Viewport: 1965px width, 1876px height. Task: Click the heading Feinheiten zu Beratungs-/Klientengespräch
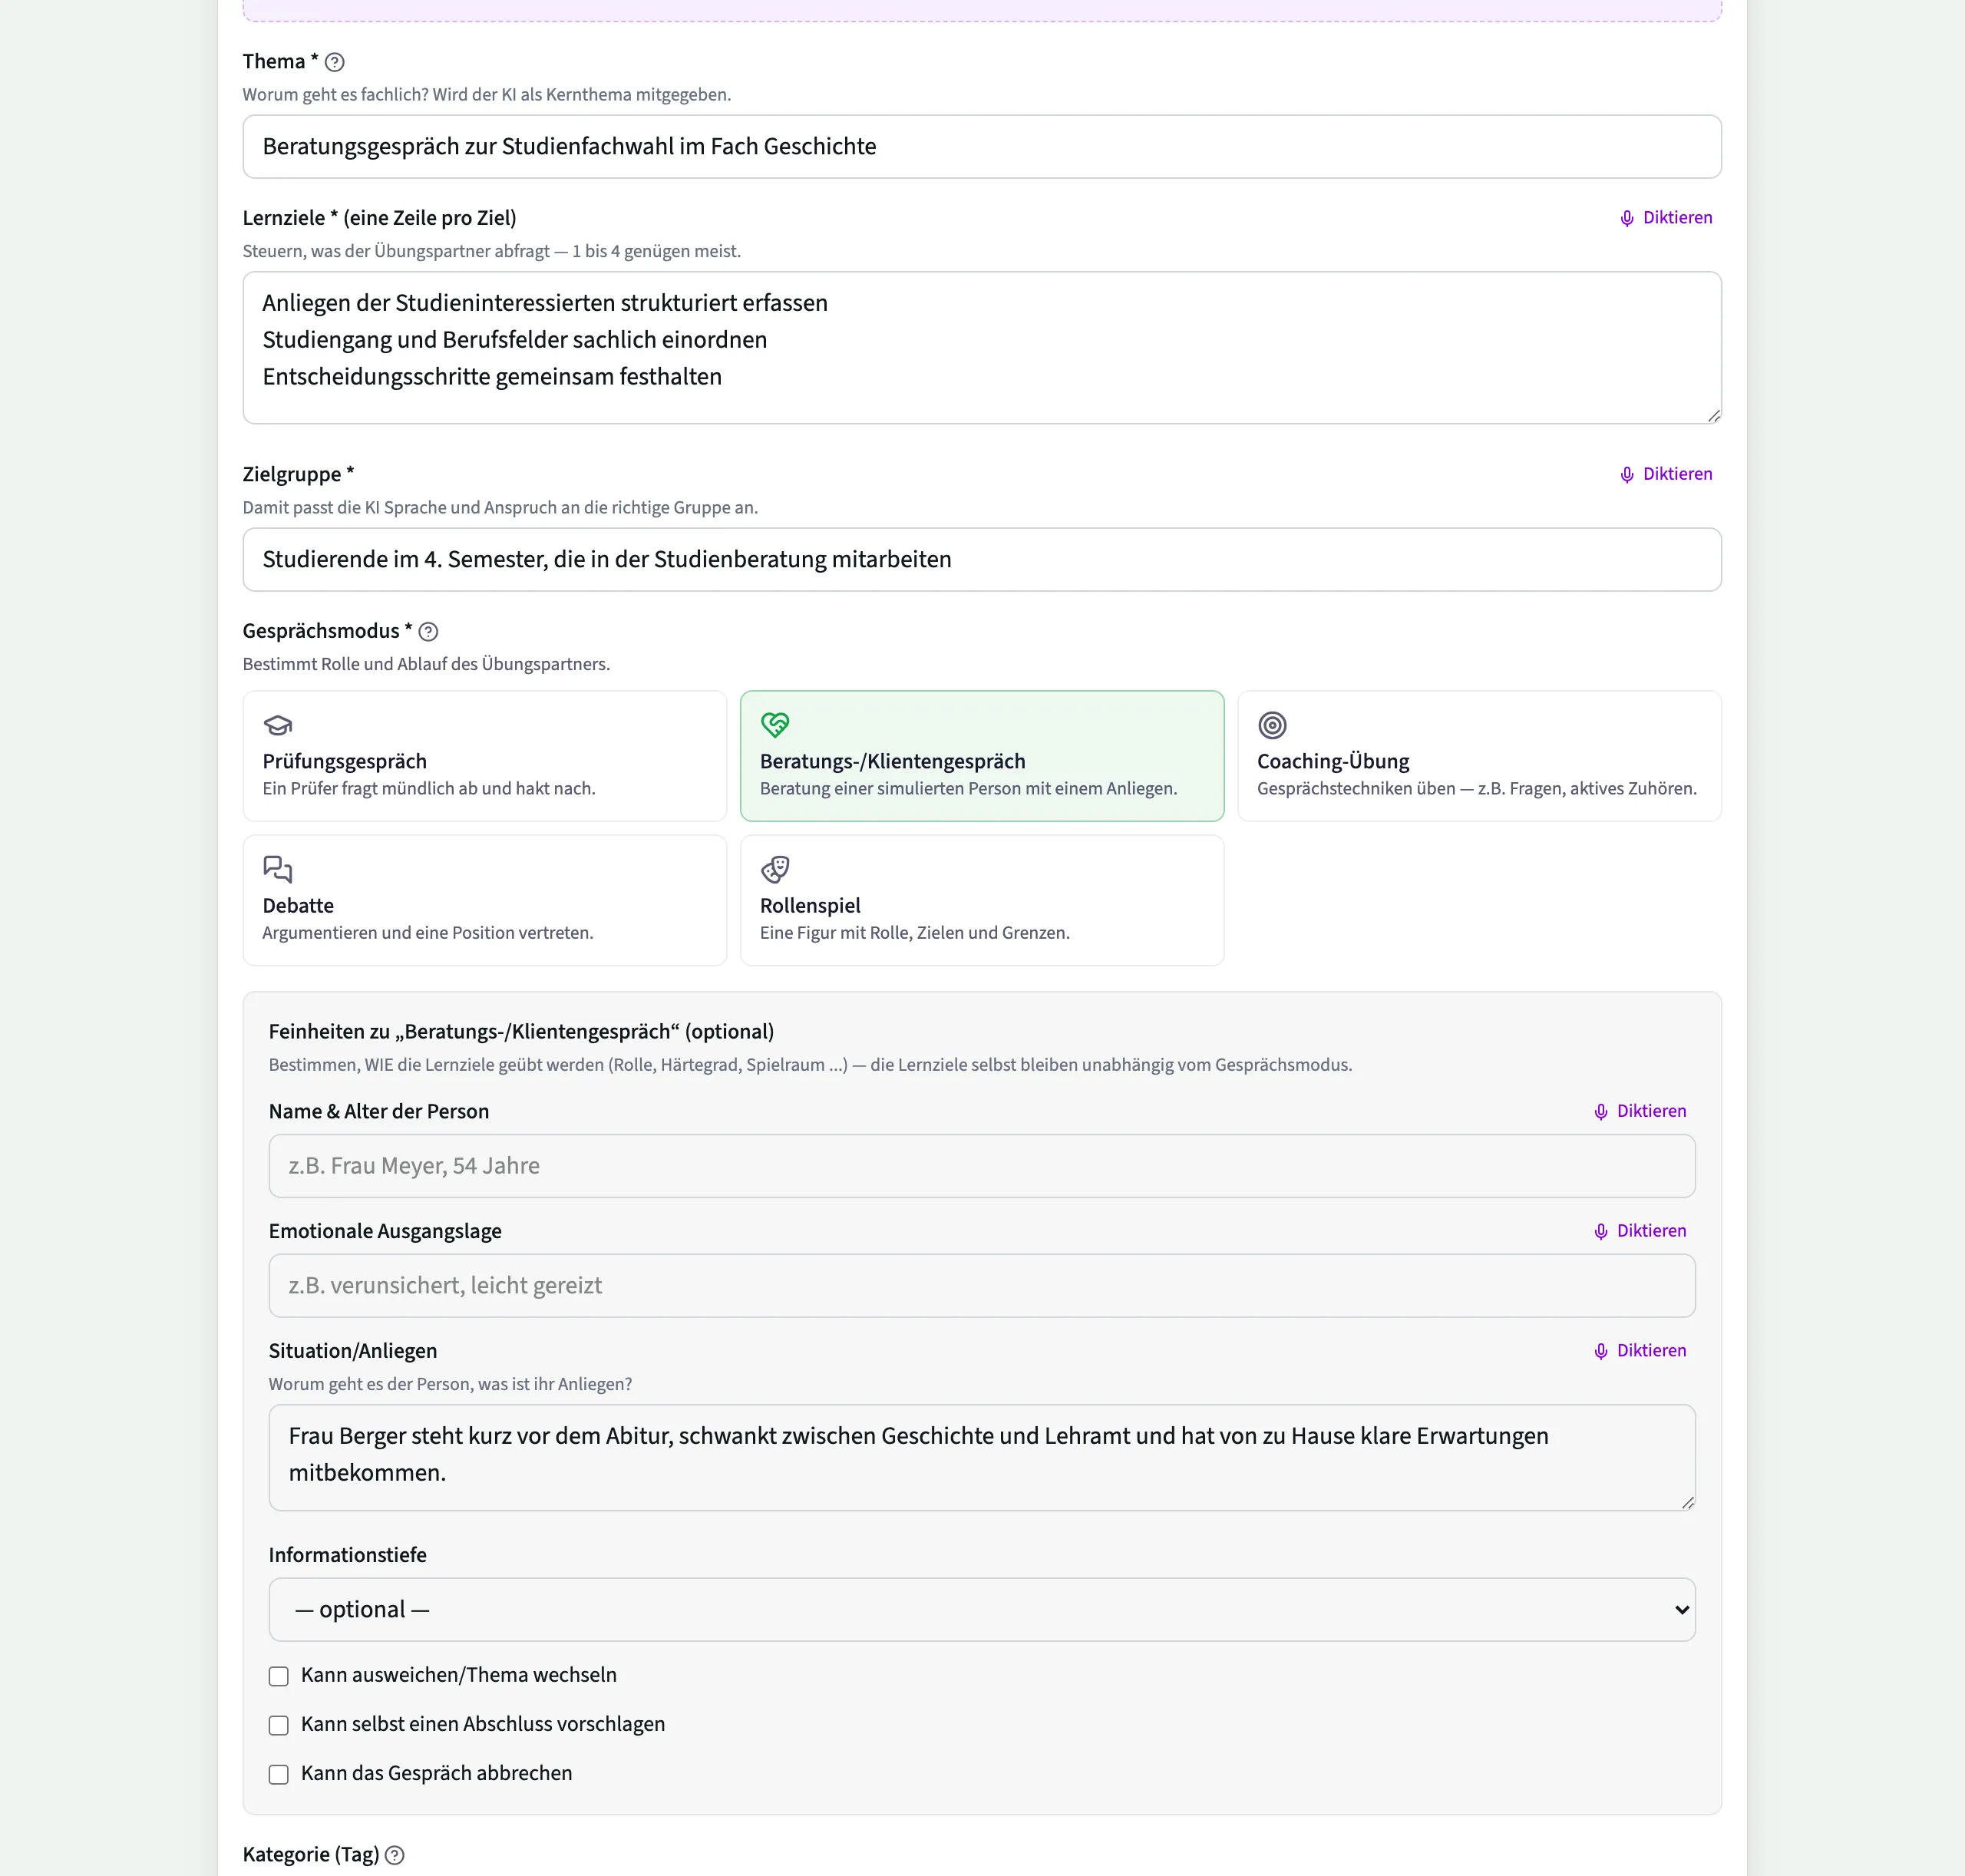[521, 1032]
